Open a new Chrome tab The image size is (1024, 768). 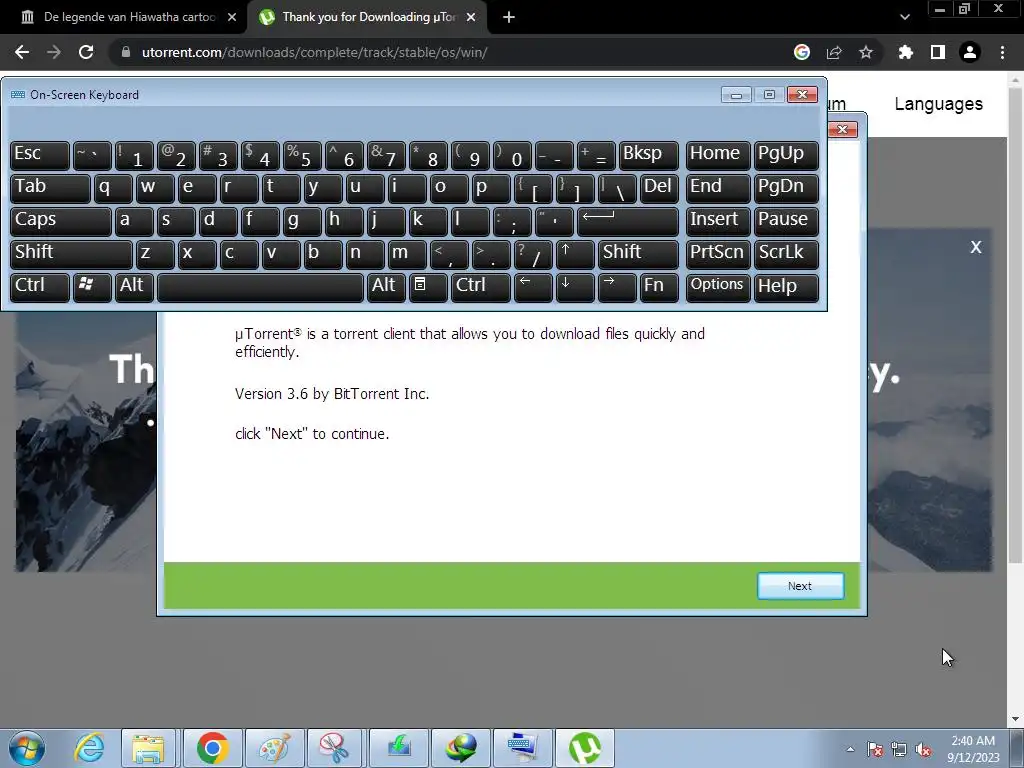pos(509,18)
